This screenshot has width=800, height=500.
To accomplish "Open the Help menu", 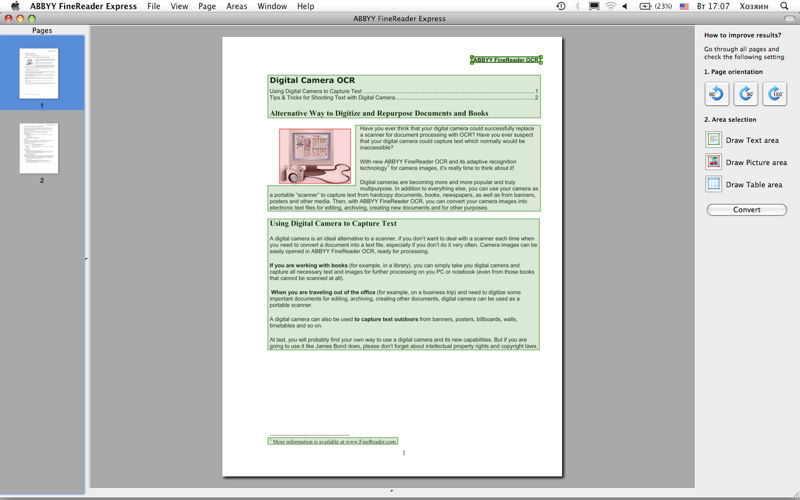I will pos(306,6).
